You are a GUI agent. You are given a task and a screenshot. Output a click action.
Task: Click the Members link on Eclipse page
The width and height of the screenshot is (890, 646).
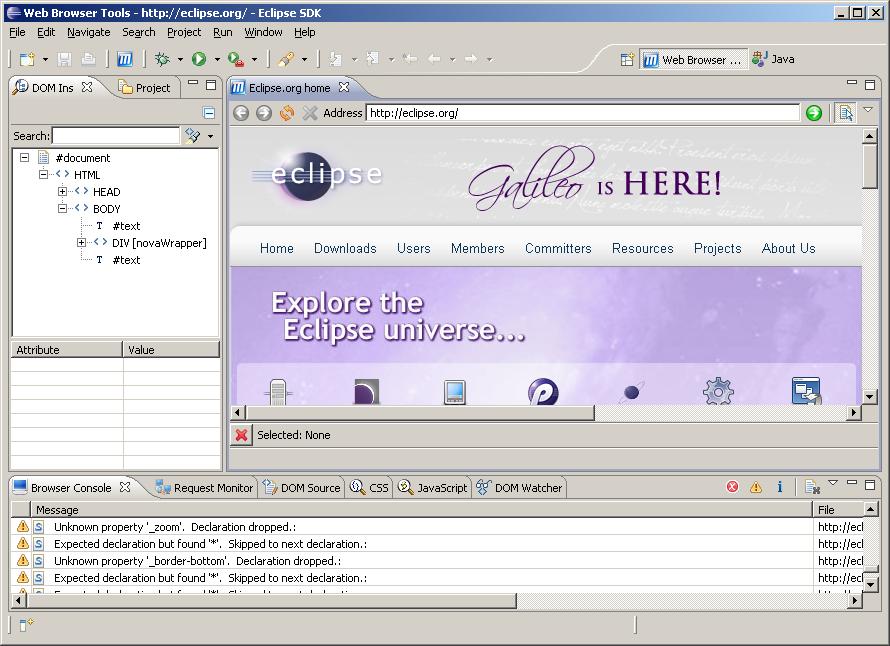[x=477, y=249]
